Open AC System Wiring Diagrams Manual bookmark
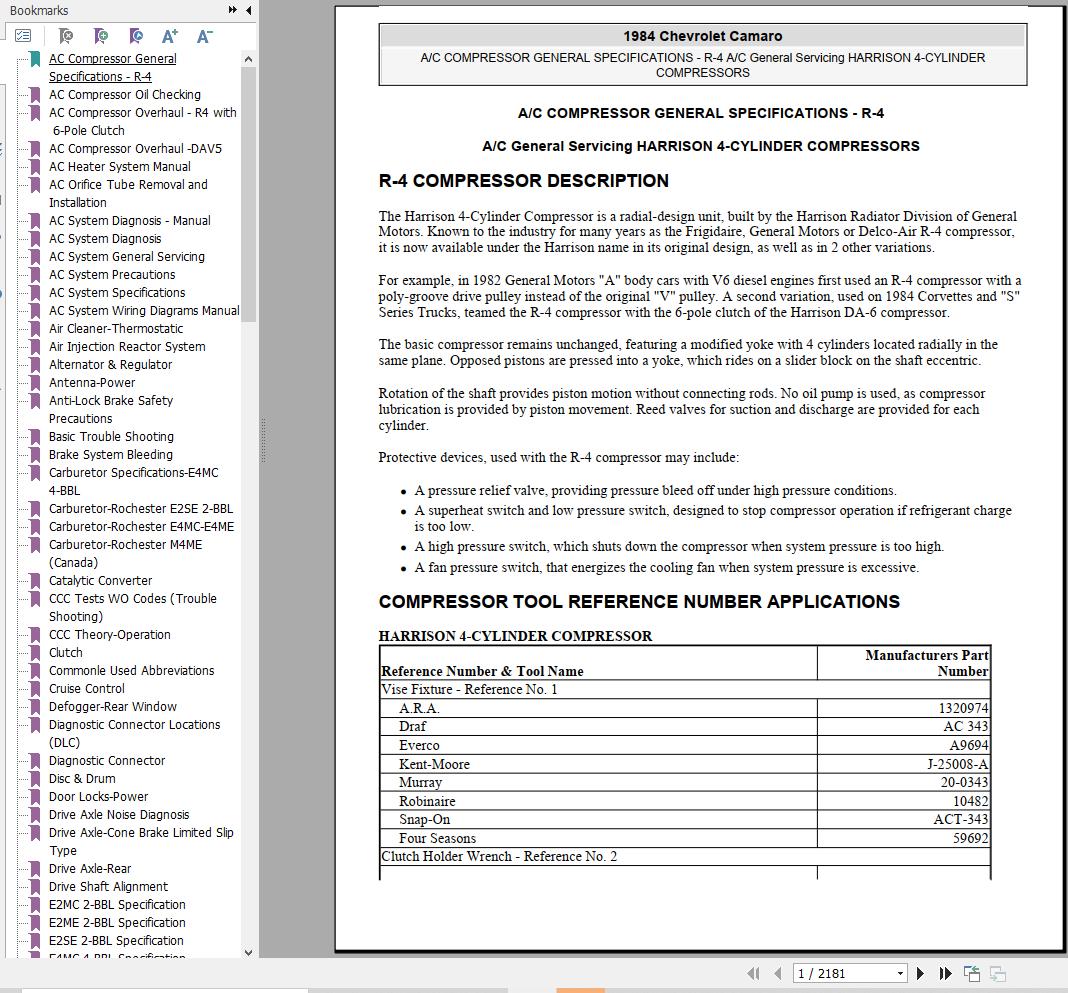Image resolution: width=1068 pixels, height=993 pixels. click(144, 311)
